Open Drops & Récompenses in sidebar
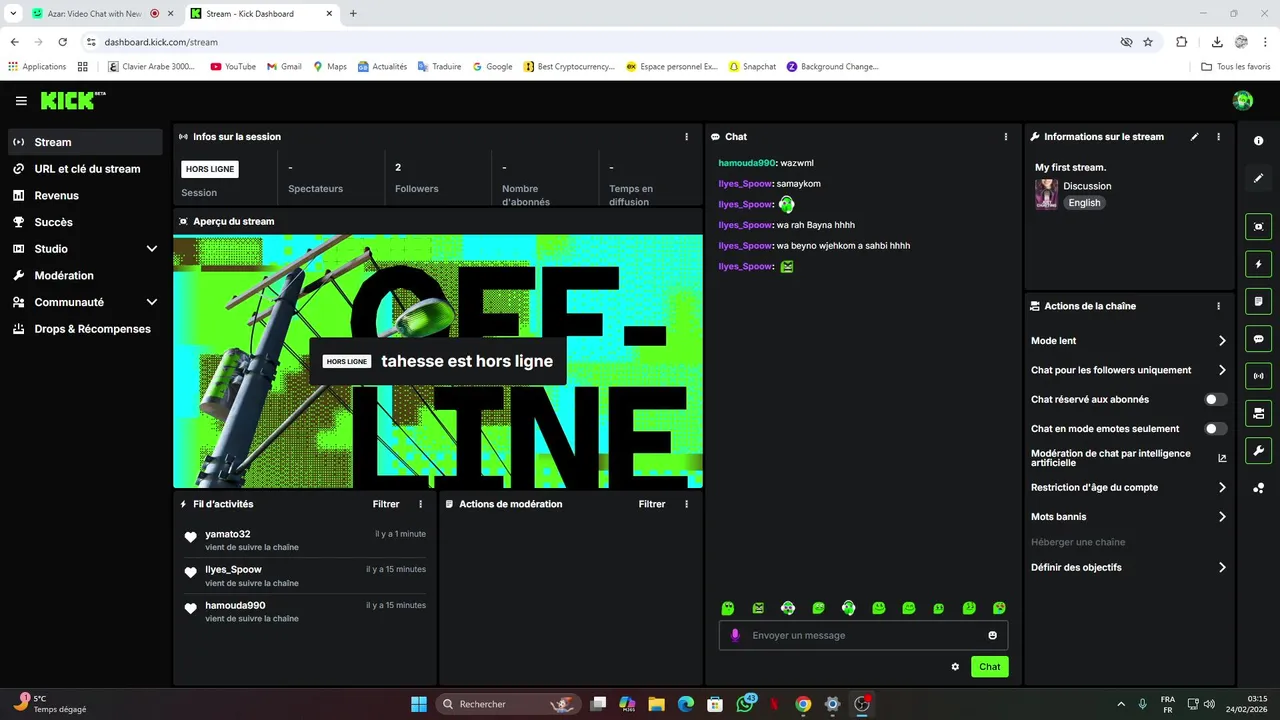This screenshot has width=1280, height=720. click(x=85, y=329)
